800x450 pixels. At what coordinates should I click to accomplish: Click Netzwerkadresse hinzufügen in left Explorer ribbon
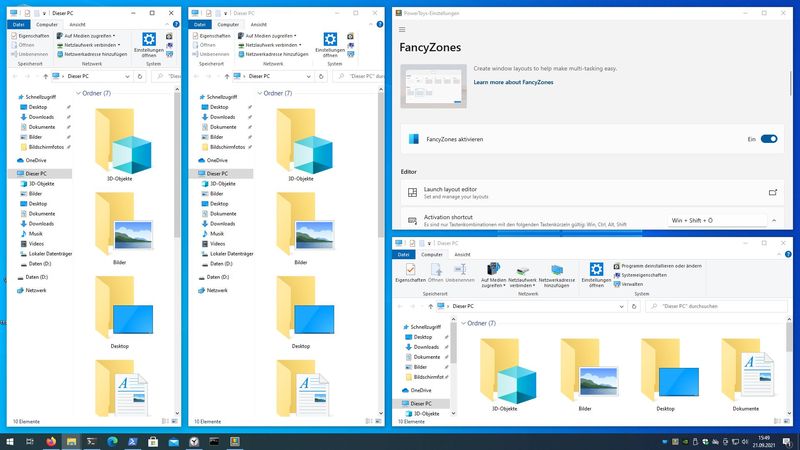(x=92, y=54)
